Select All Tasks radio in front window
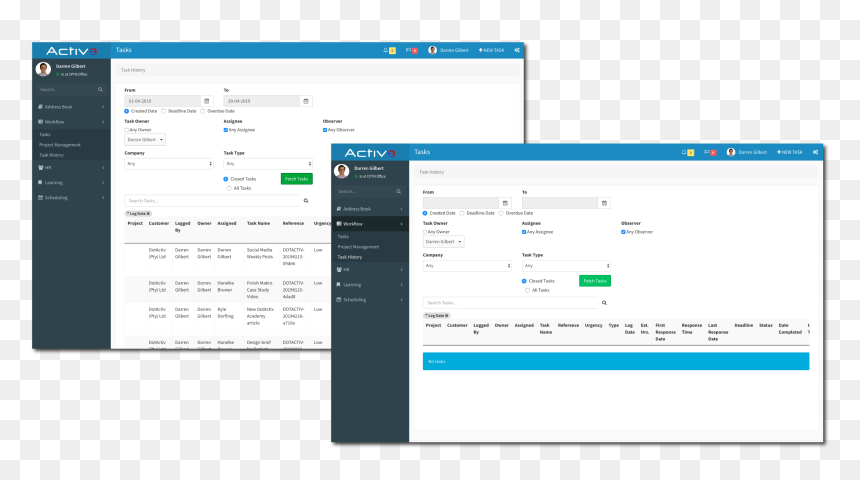The height and width of the screenshot is (480, 860). (527, 290)
